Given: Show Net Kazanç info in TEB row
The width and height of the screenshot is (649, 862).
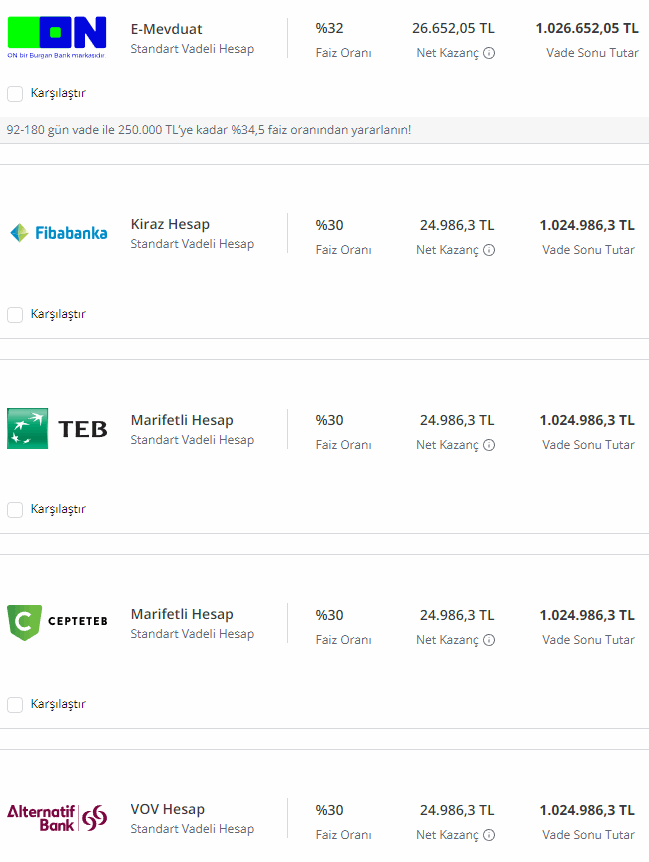Looking at the screenshot, I should pyautogui.click(x=489, y=445).
